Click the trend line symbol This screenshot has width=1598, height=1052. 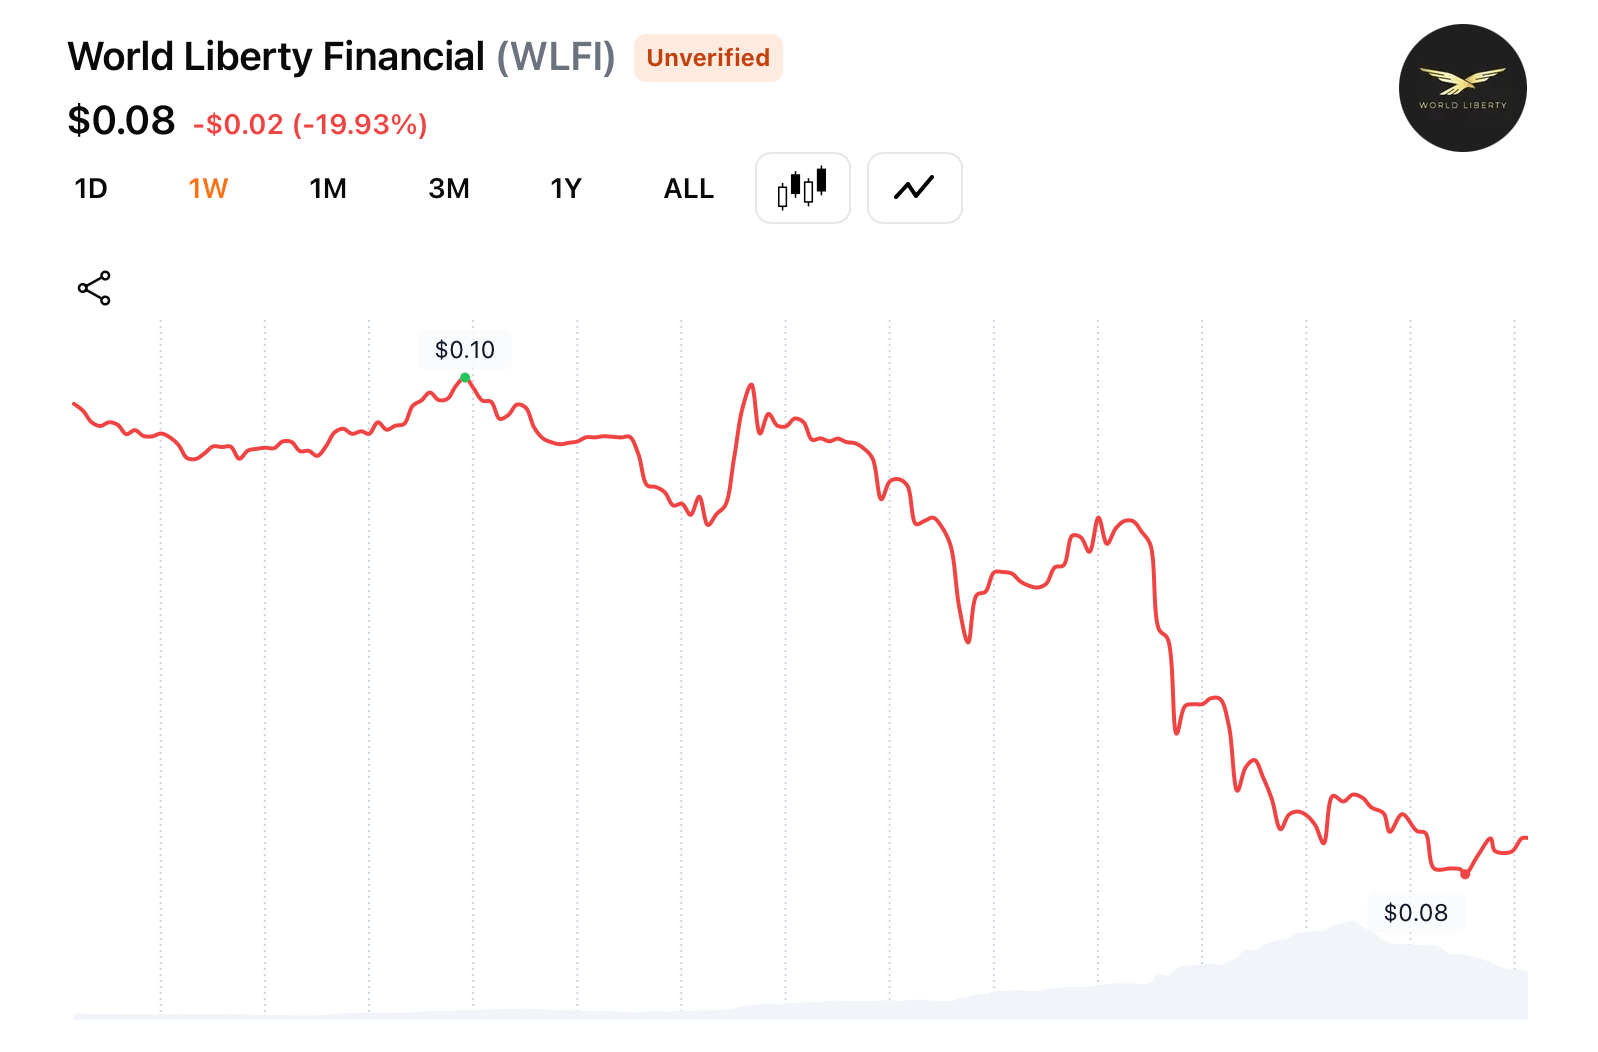pos(913,187)
